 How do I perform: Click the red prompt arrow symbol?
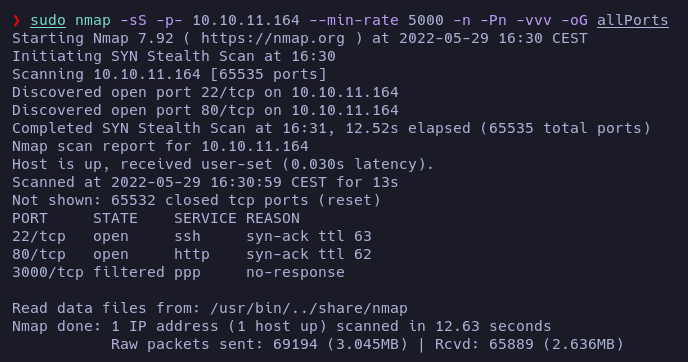(x=17, y=20)
